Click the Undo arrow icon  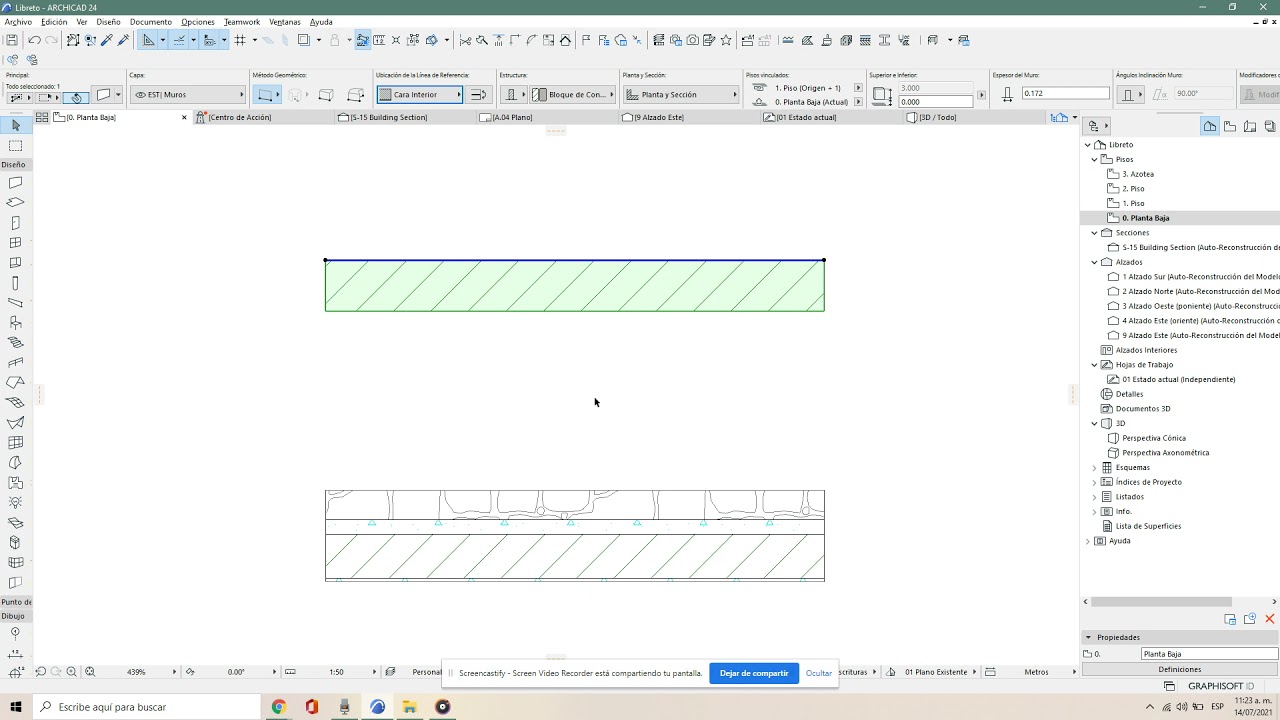tap(34, 40)
